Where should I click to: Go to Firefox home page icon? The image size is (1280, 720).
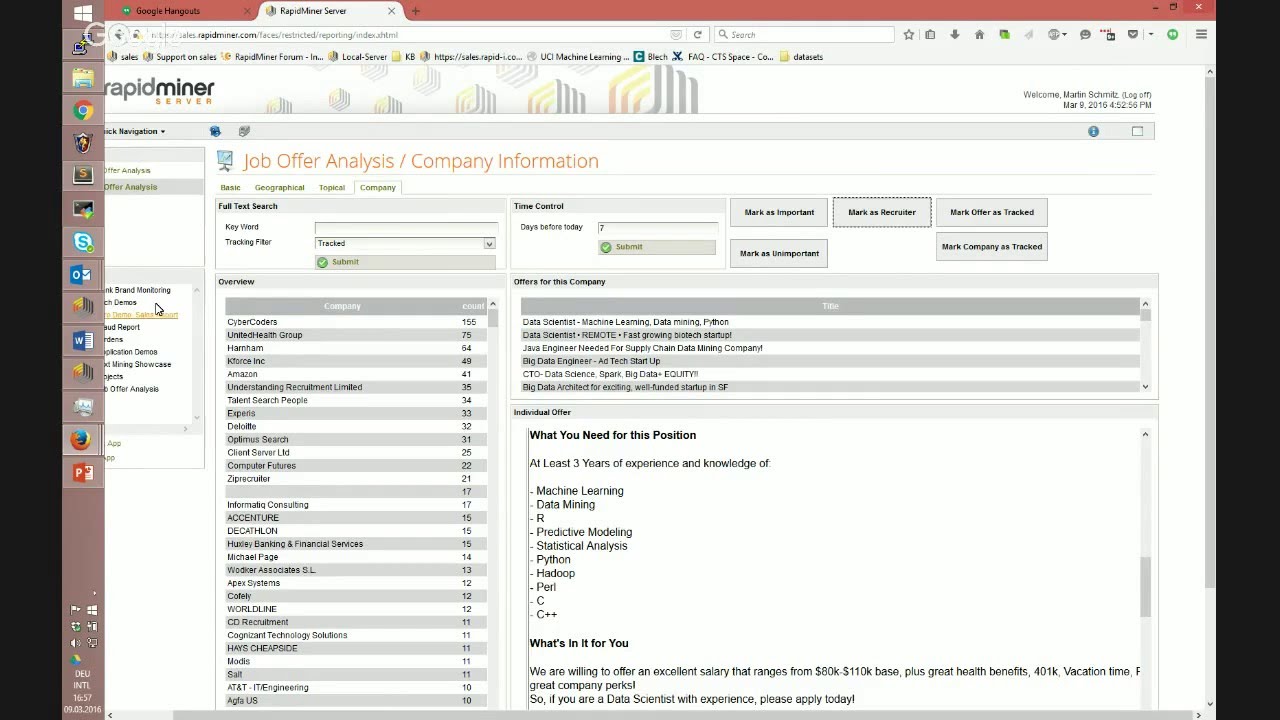pos(979,34)
